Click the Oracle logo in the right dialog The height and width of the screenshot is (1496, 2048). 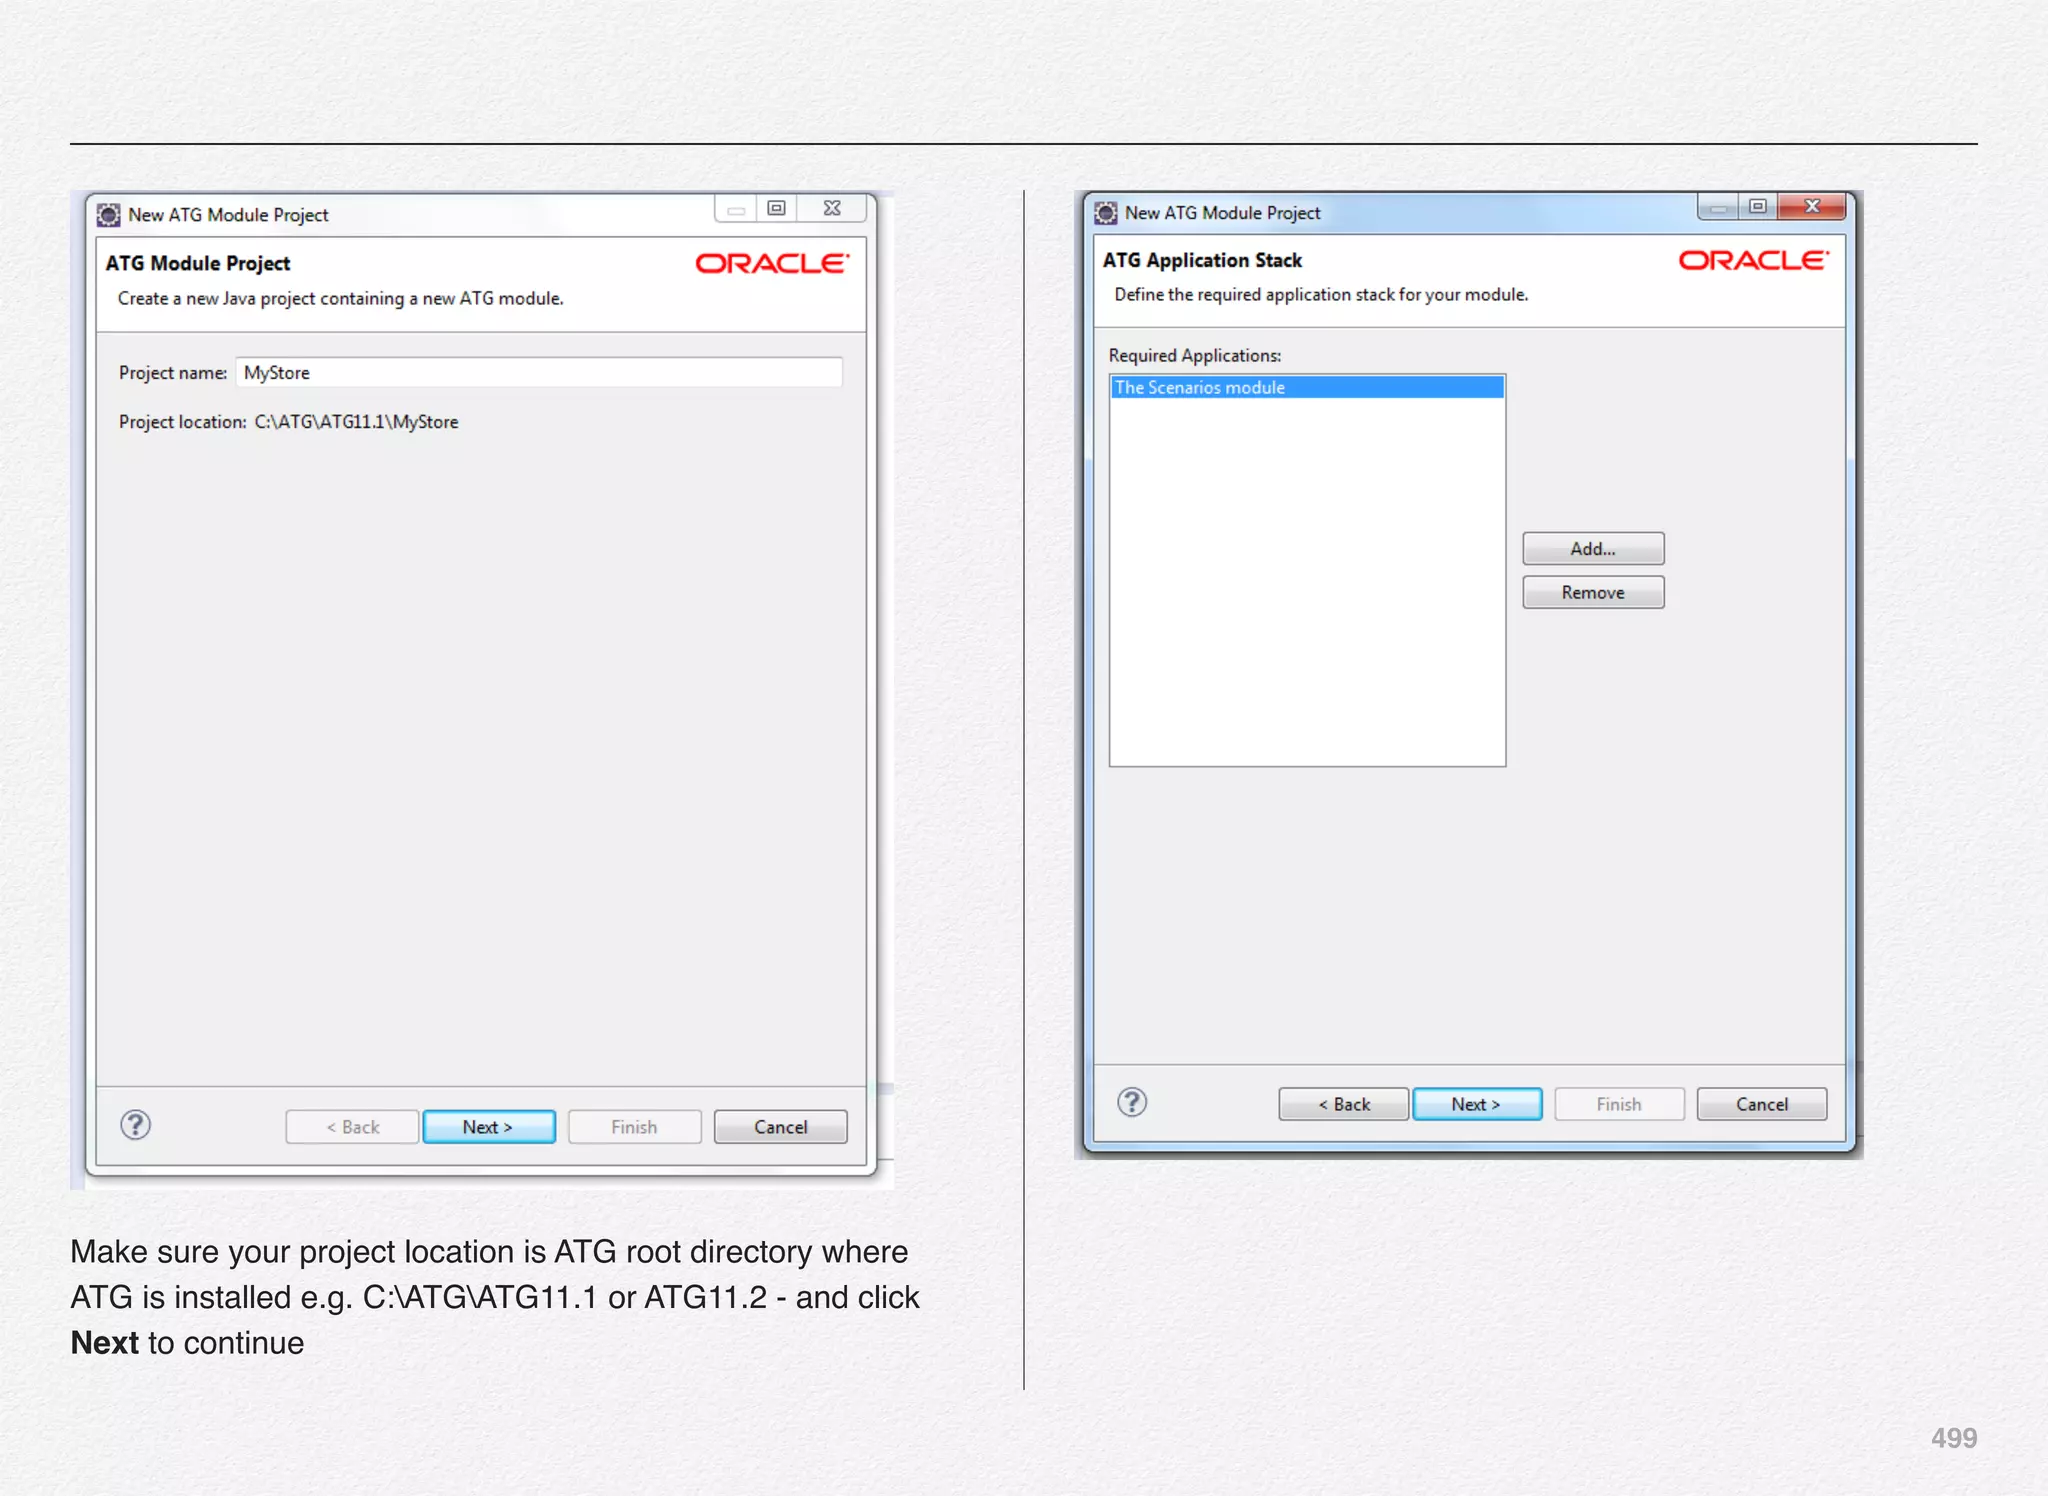click(1754, 260)
